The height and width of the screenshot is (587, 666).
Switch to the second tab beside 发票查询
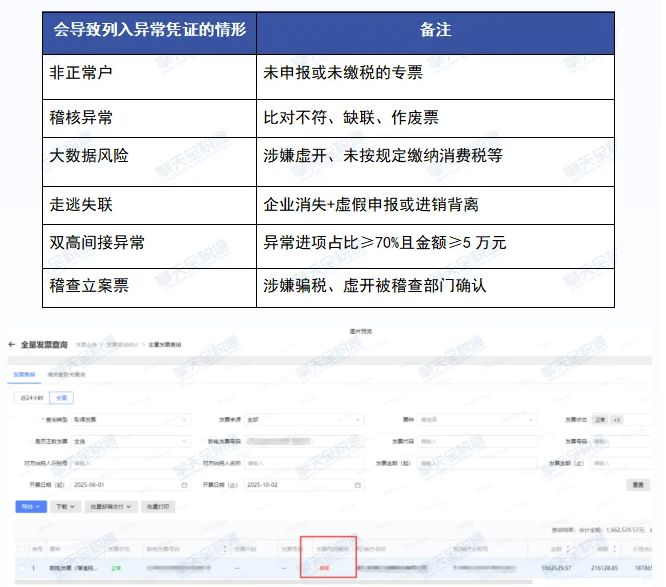click(x=66, y=373)
